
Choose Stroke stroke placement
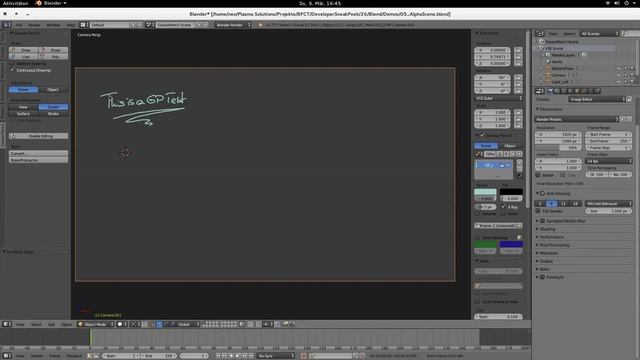(x=53, y=113)
